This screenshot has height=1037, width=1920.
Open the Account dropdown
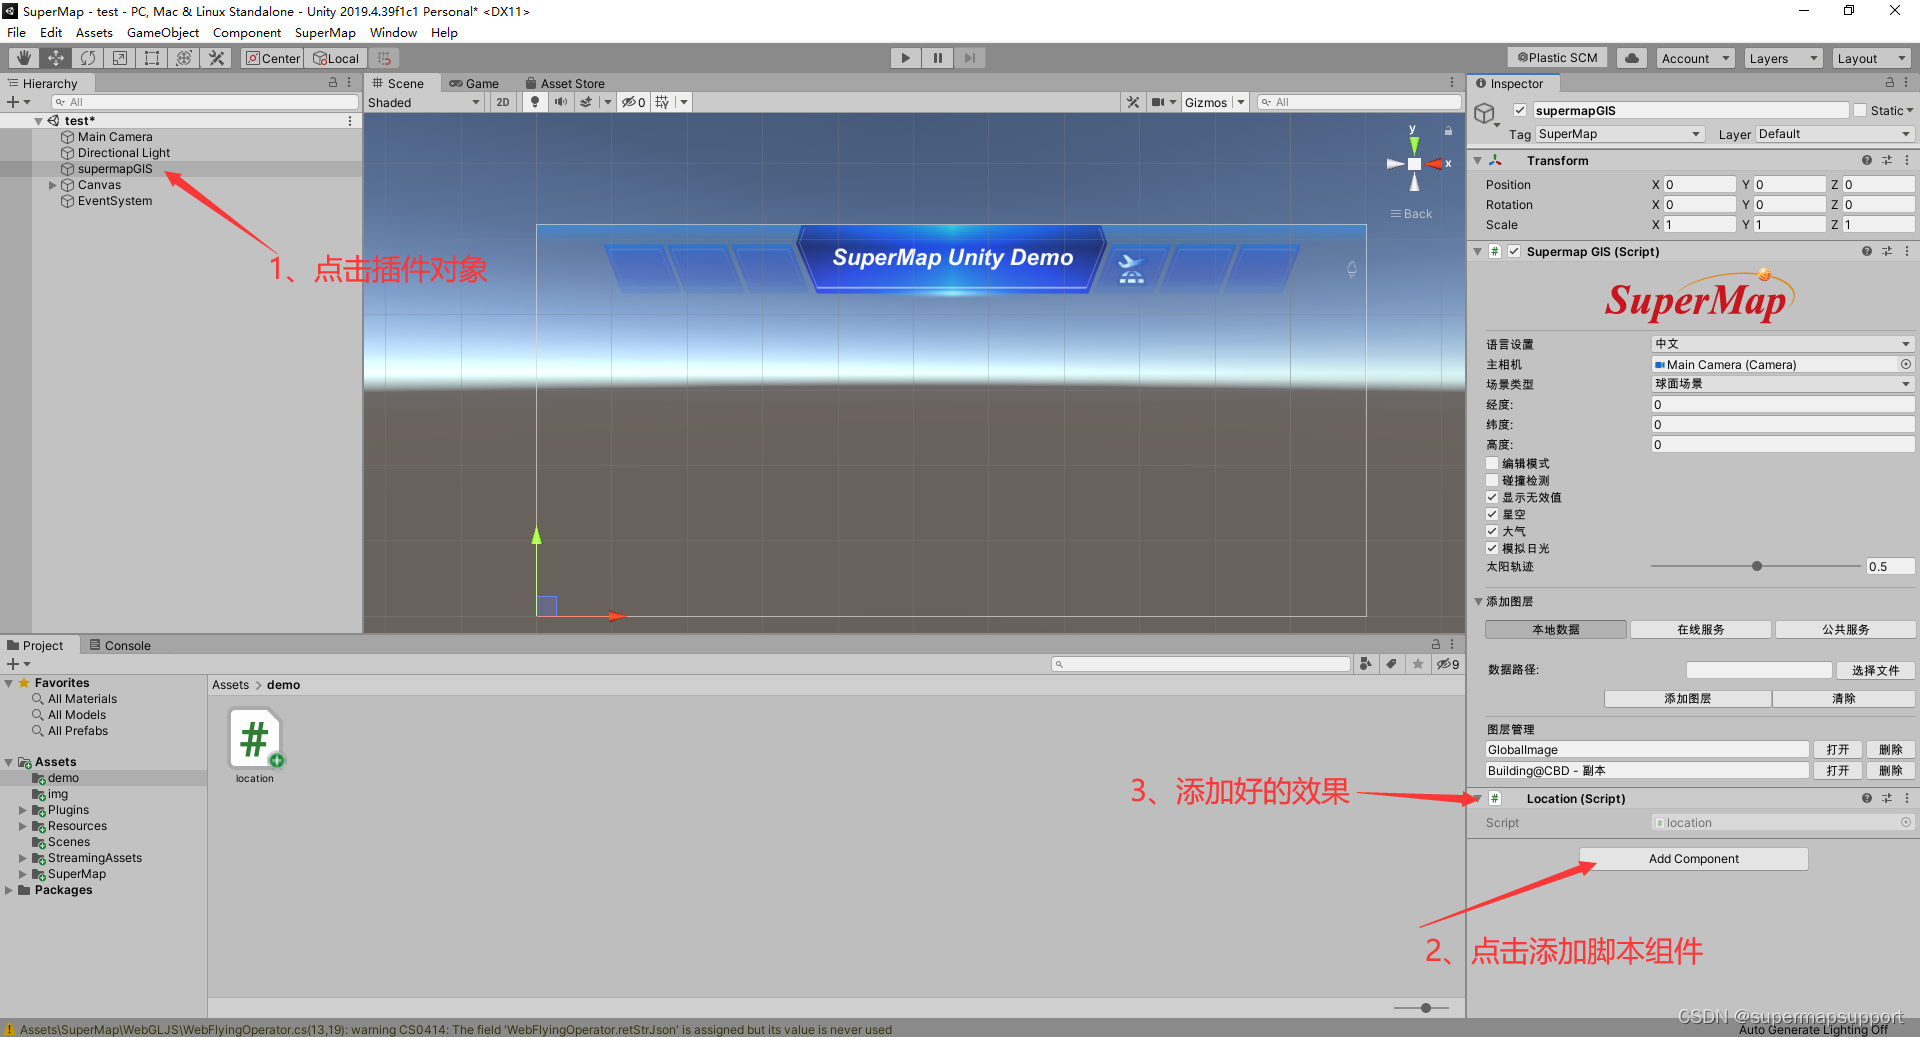pos(1695,58)
